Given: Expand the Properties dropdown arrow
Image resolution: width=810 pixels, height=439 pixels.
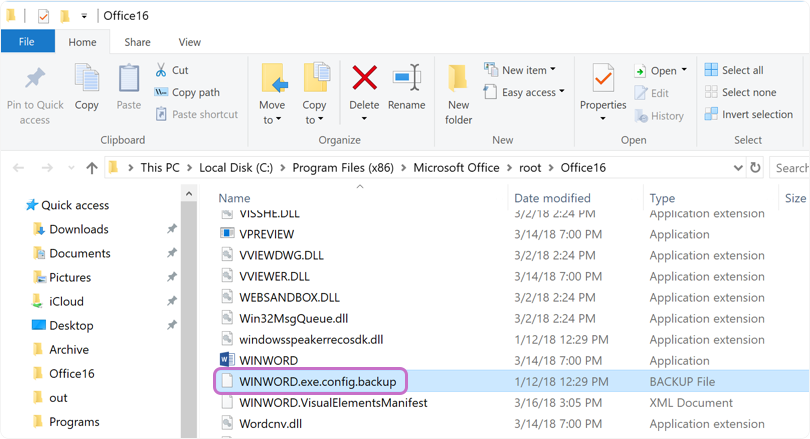Looking at the screenshot, I should click(x=603, y=119).
